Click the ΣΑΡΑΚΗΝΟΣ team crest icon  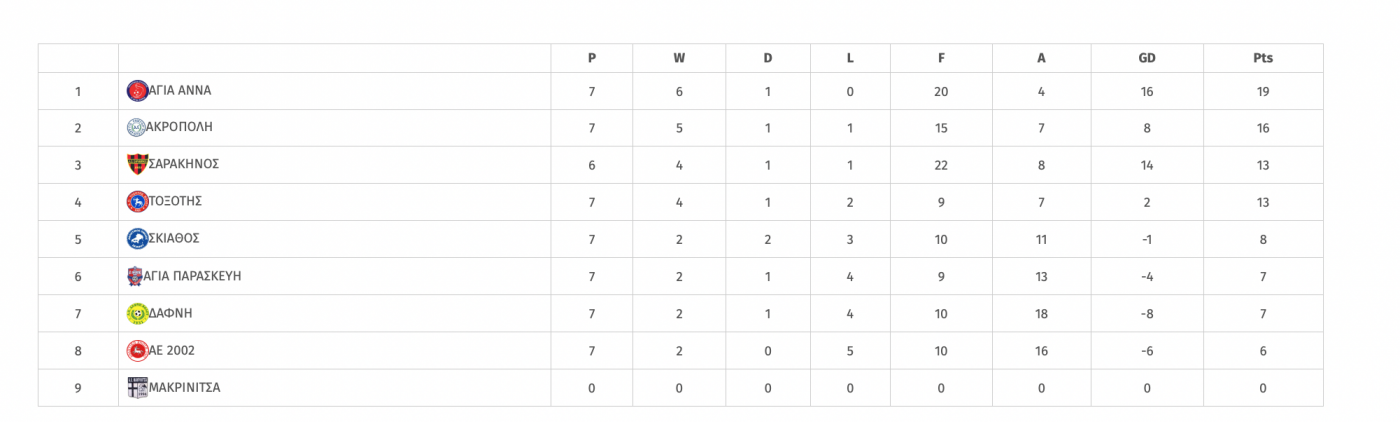click(x=137, y=165)
